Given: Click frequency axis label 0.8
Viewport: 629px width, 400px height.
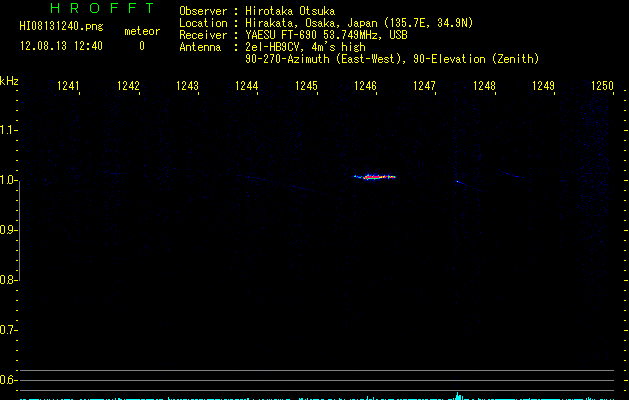Looking at the screenshot, I should click(x=8, y=280).
